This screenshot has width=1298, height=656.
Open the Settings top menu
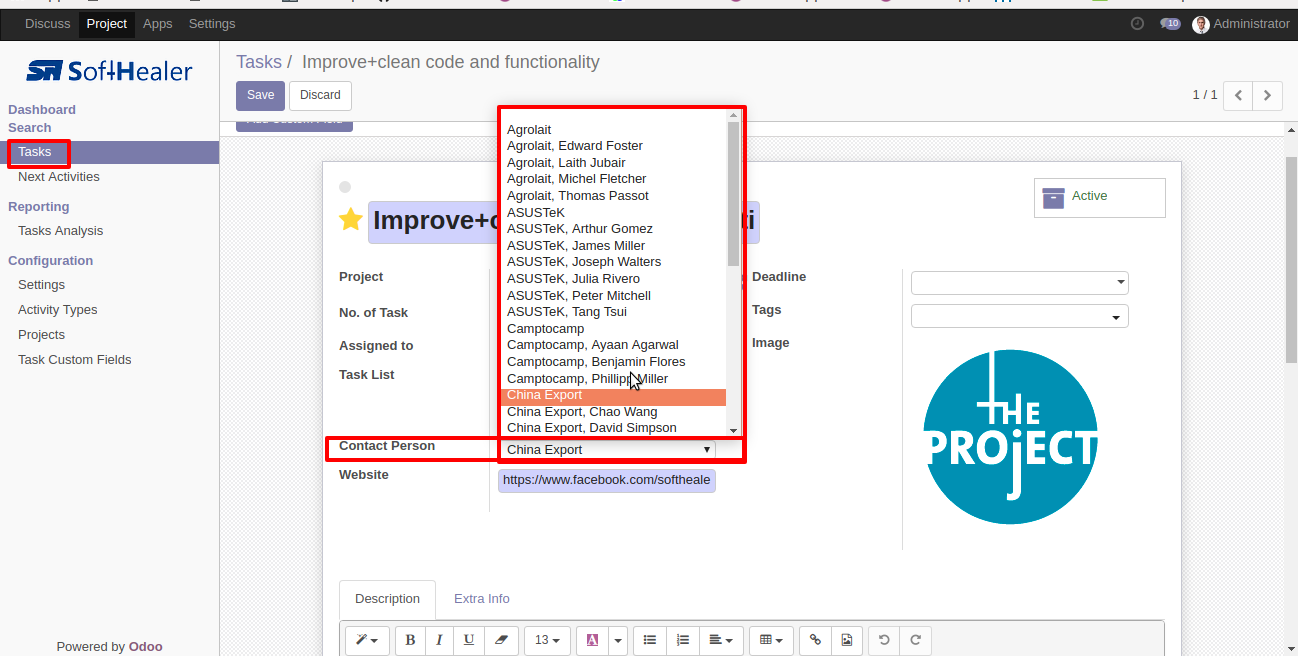(212, 24)
